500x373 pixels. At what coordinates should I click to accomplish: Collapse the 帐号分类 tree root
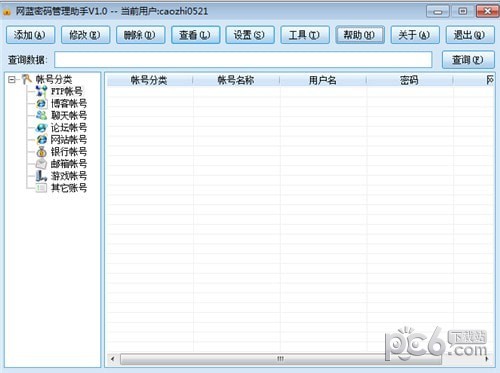pyautogui.click(x=12, y=79)
